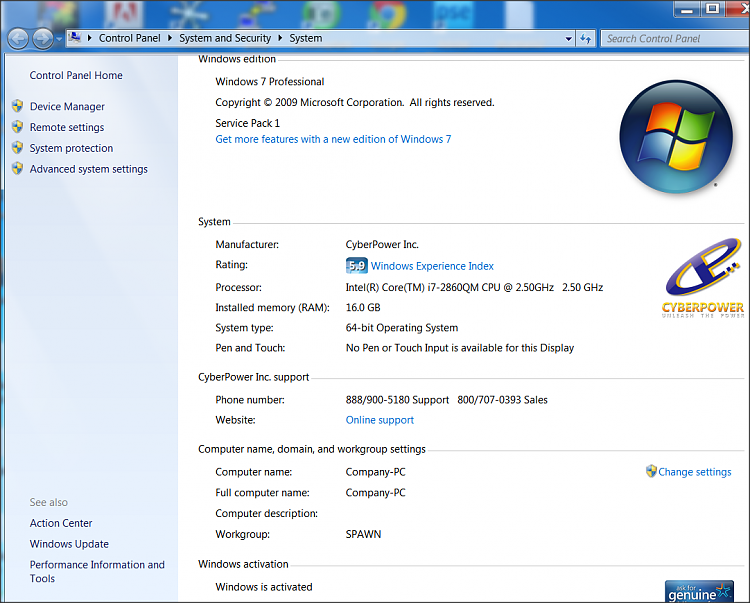
Task: Click the Windows logo orb image
Action: 676,137
